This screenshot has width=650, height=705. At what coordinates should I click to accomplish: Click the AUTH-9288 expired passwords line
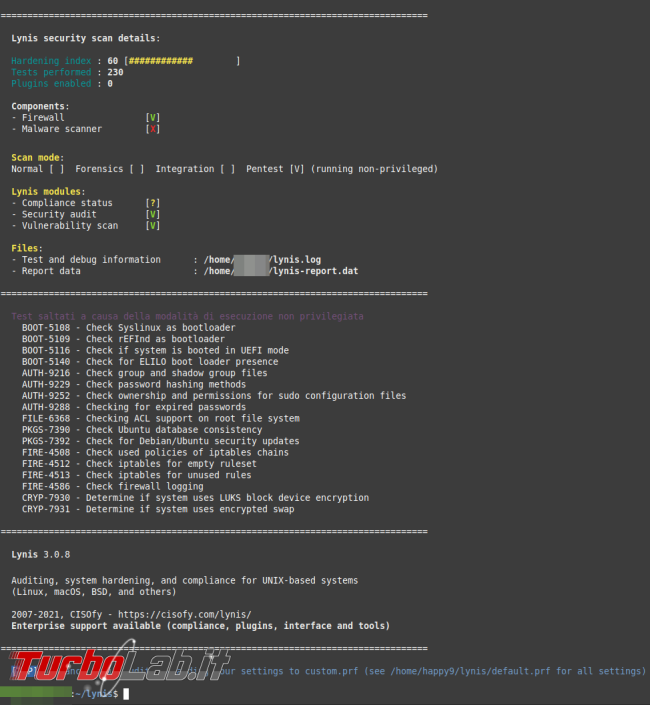click(134, 407)
